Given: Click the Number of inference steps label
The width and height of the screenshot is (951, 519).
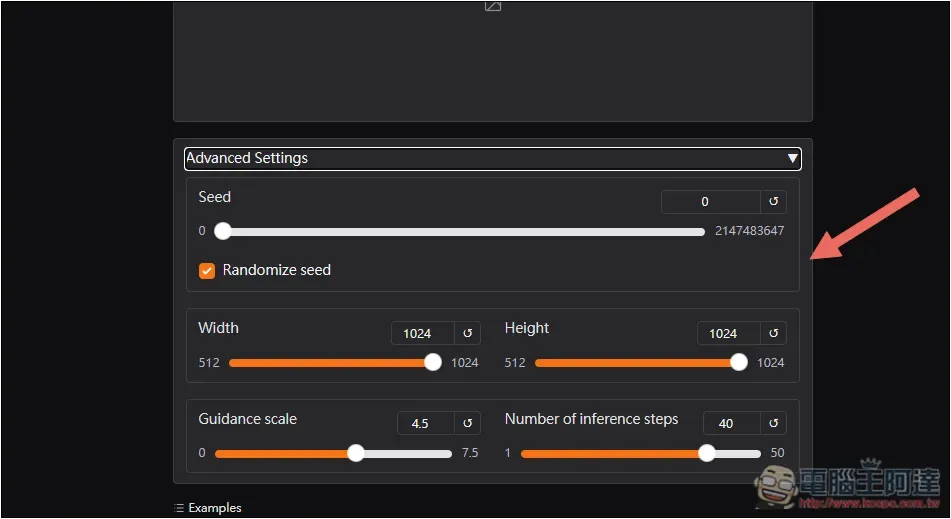Looking at the screenshot, I should [x=591, y=419].
